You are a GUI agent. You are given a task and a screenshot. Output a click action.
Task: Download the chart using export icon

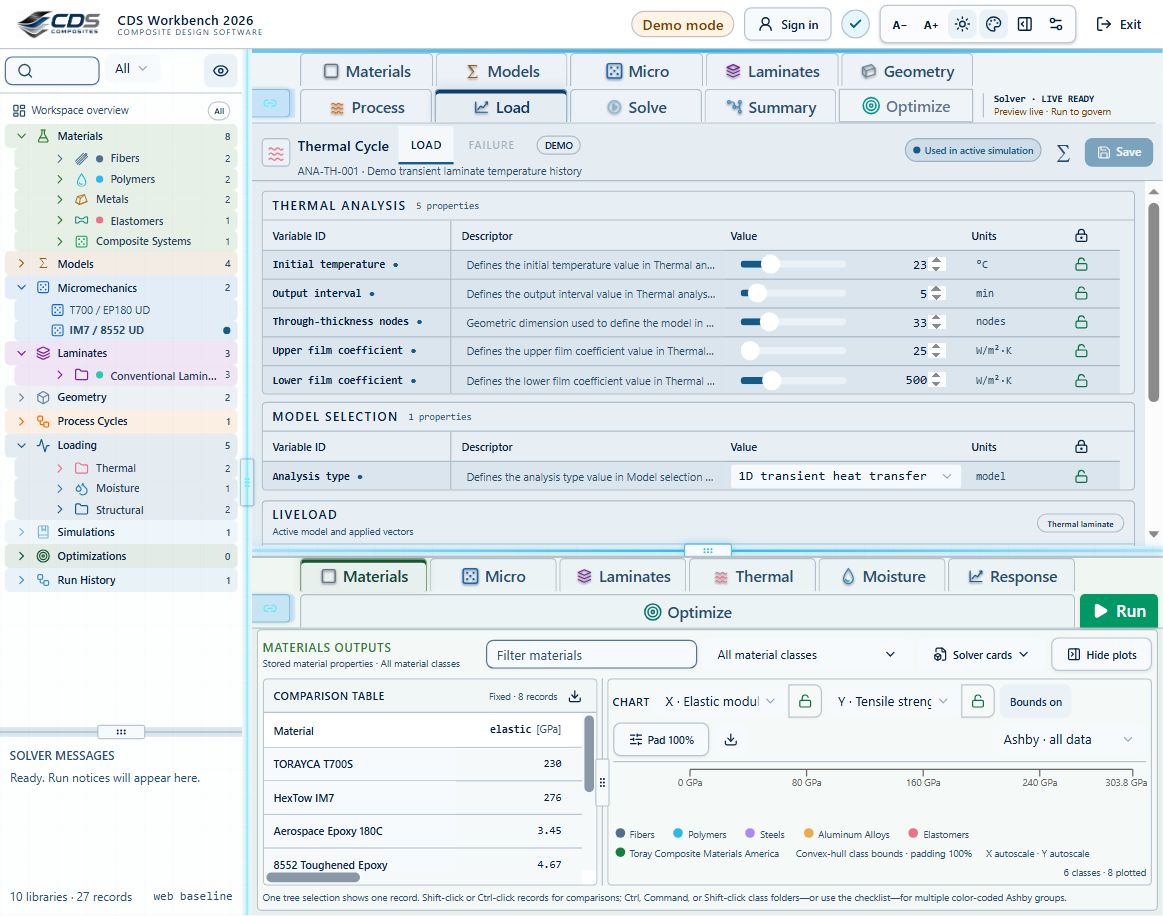(731, 739)
